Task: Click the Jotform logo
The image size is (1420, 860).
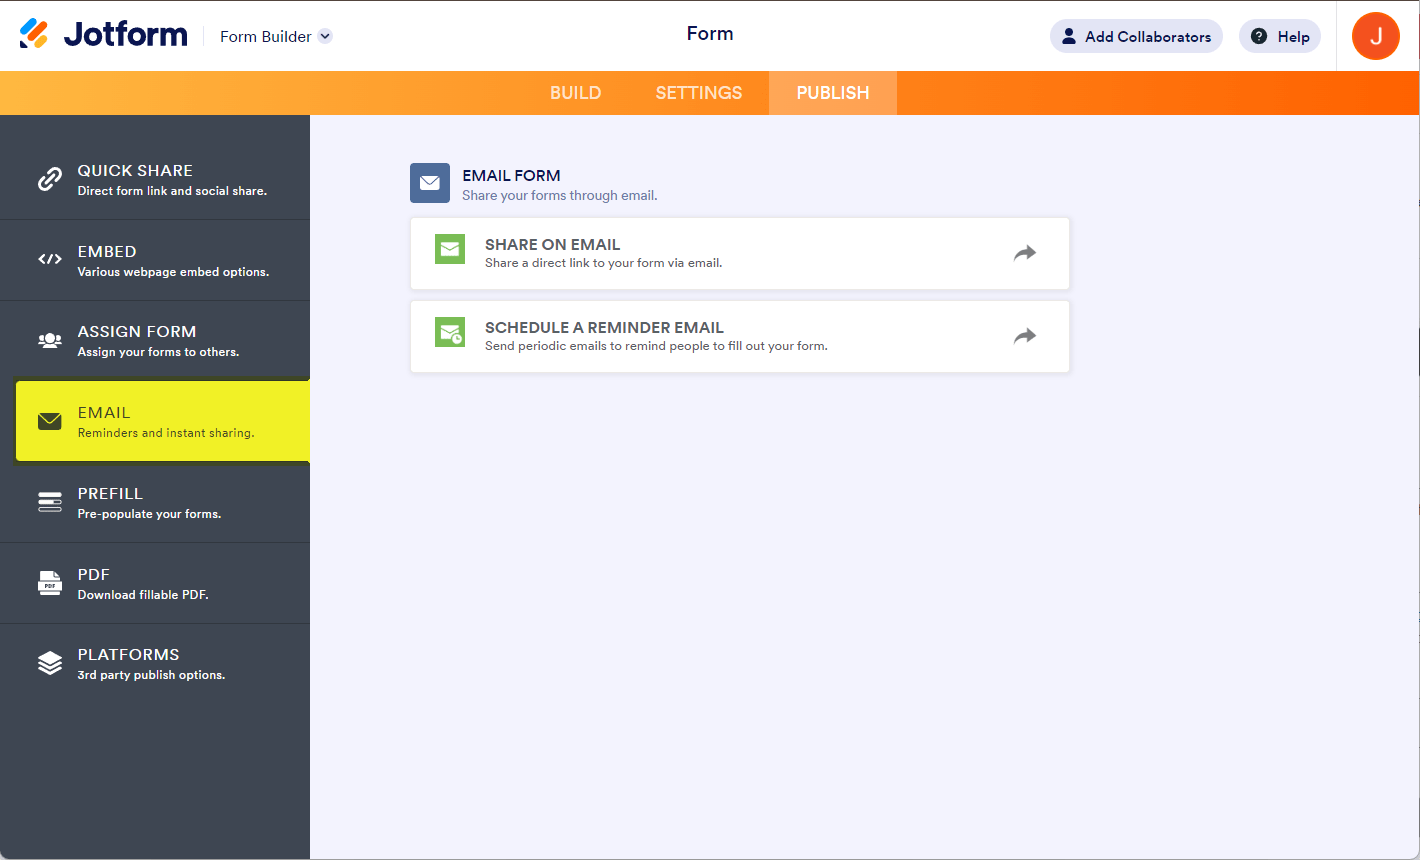Action: point(103,35)
